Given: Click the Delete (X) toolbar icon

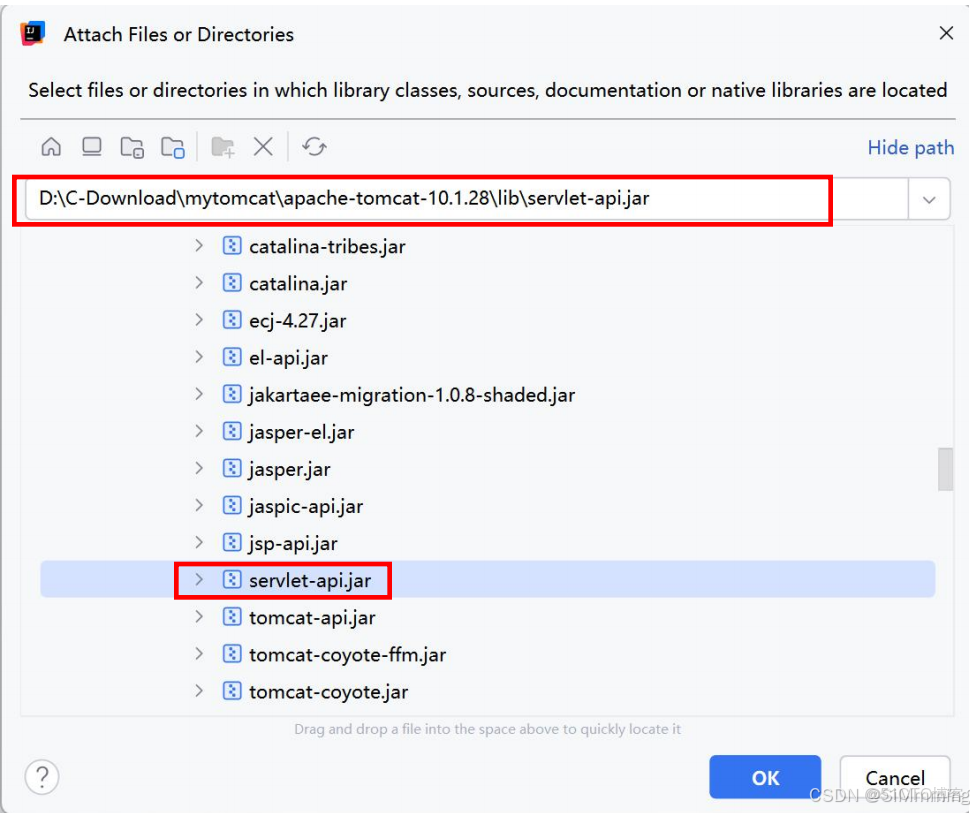Looking at the screenshot, I should 262,146.
